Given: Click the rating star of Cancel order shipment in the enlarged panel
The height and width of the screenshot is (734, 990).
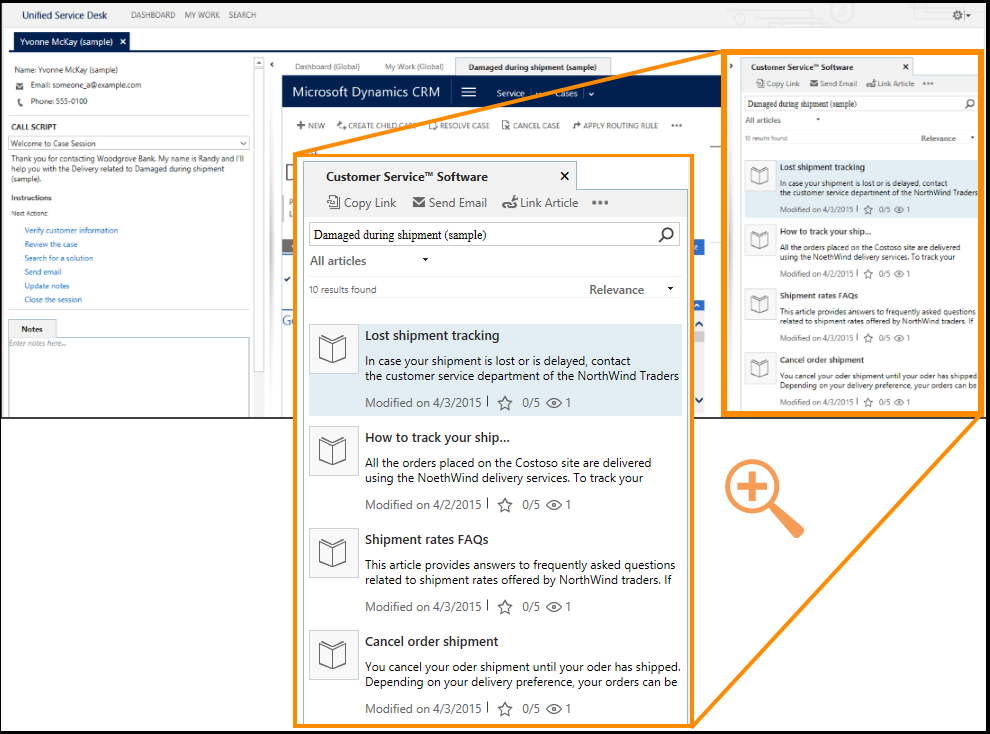Looking at the screenshot, I should click(505, 709).
